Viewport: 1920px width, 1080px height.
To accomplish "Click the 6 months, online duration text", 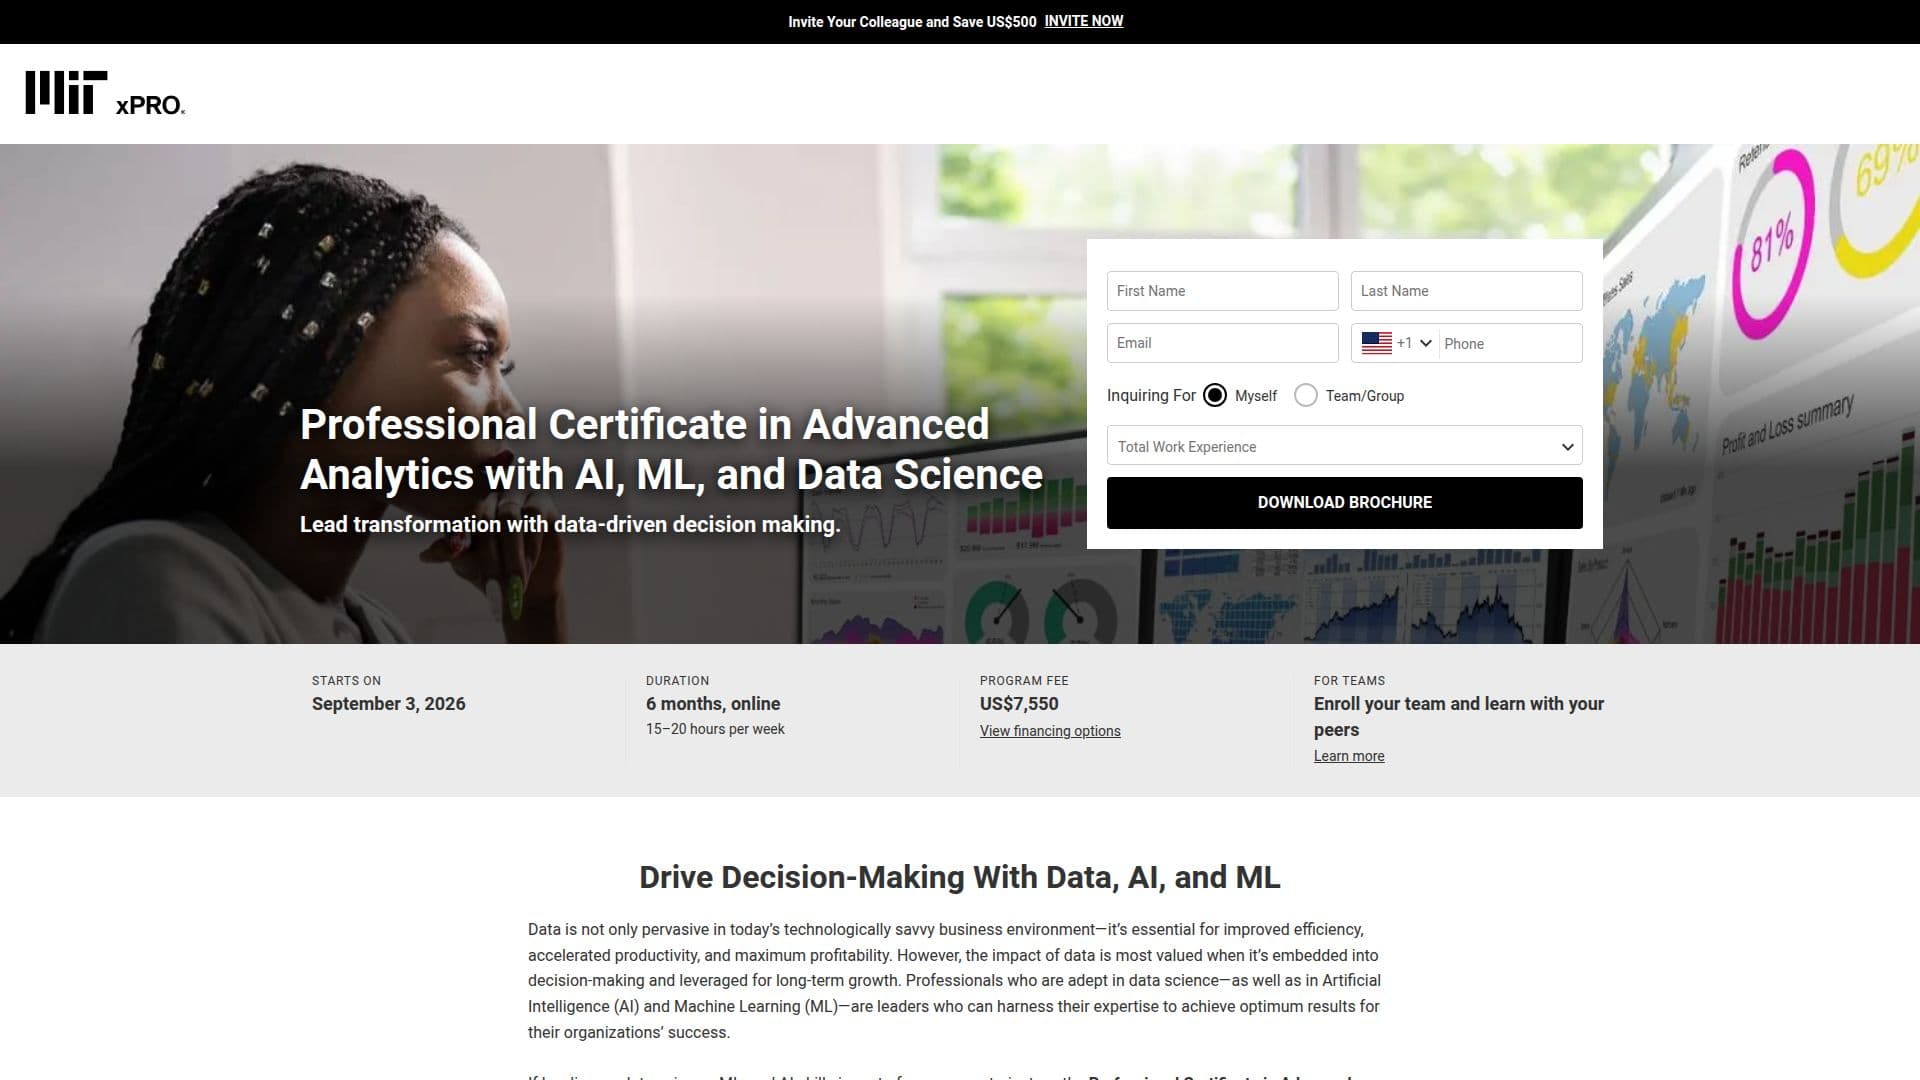I will [x=712, y=704].
